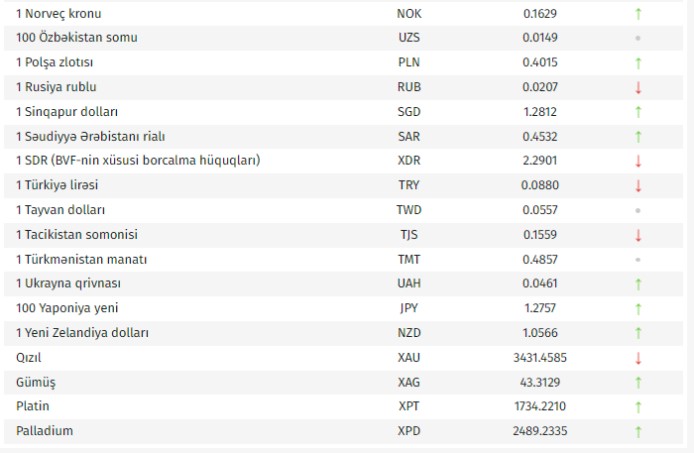Click the green up arrow for Norwegian krone
694x453 pixels.
click(637, 14)
